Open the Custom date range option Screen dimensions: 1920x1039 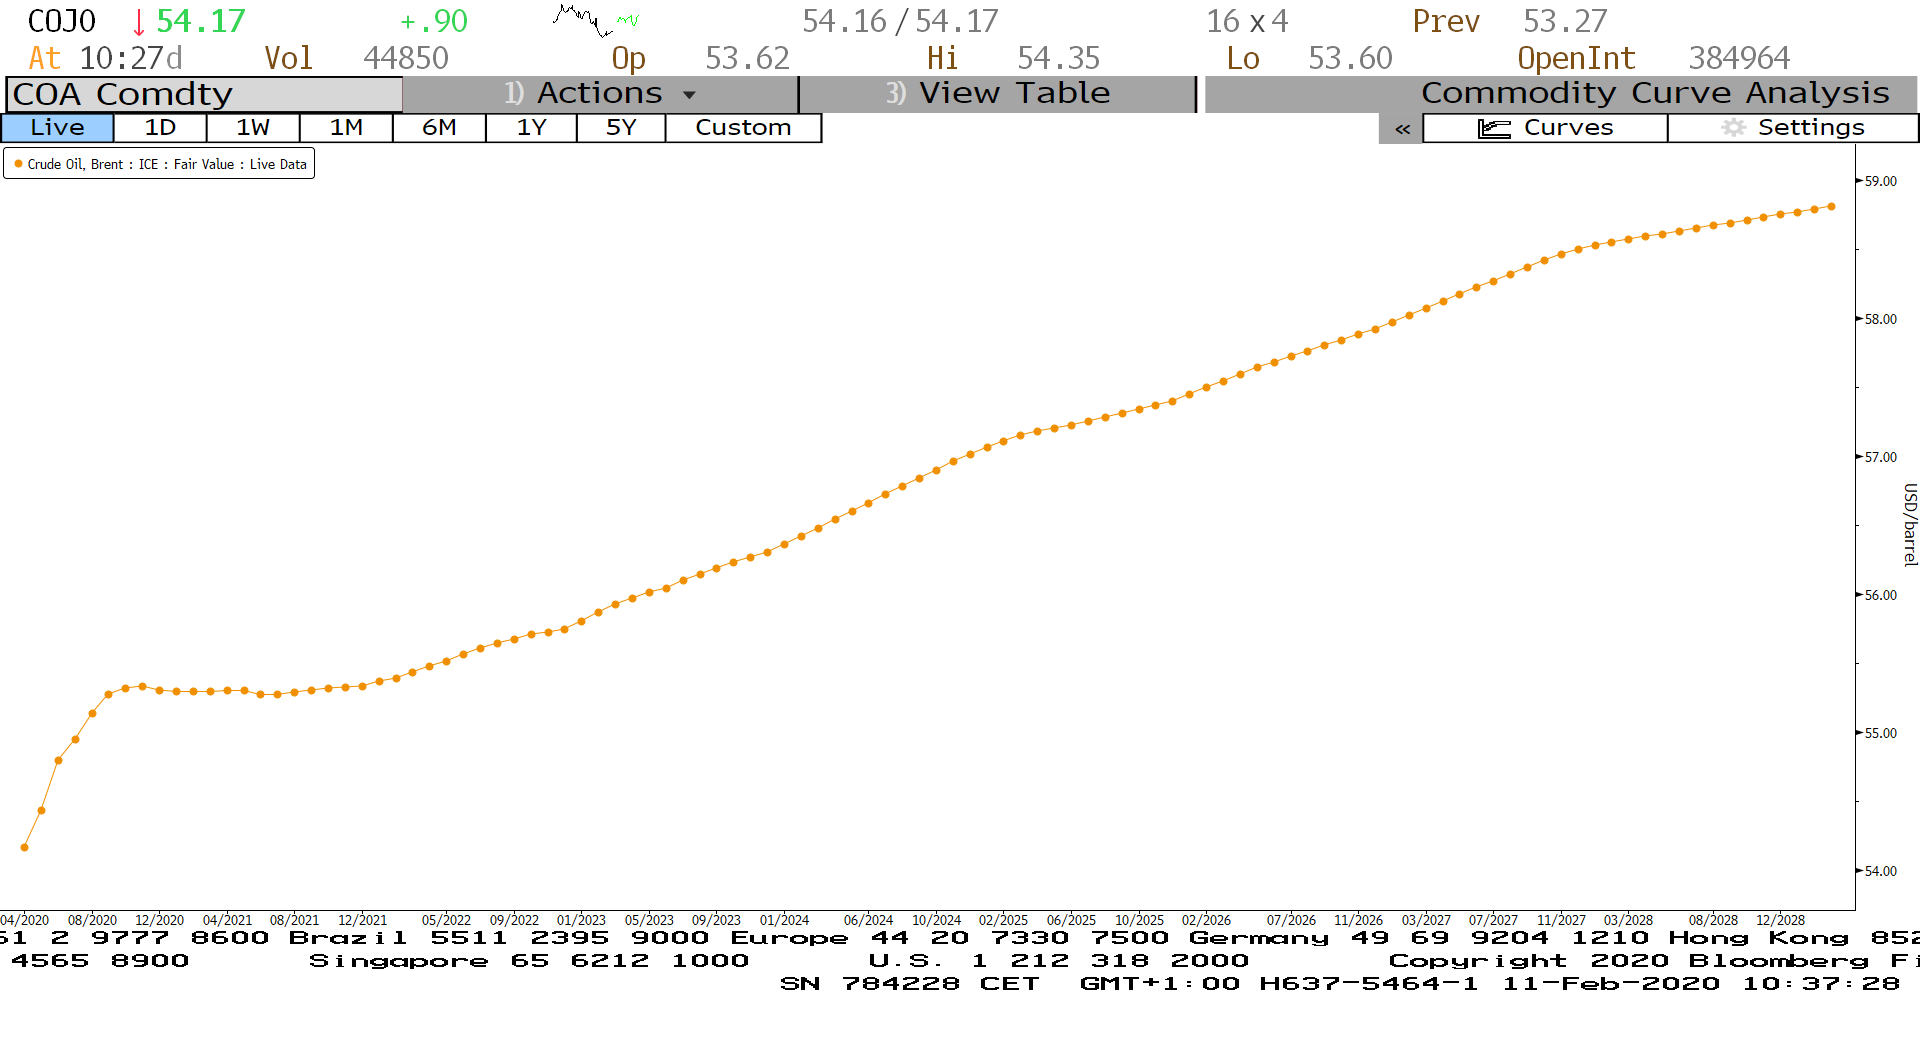pos(743,128)
